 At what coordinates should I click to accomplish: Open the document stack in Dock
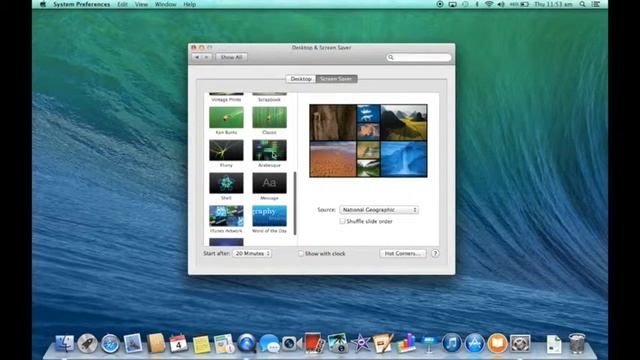(x=554, y=343)
